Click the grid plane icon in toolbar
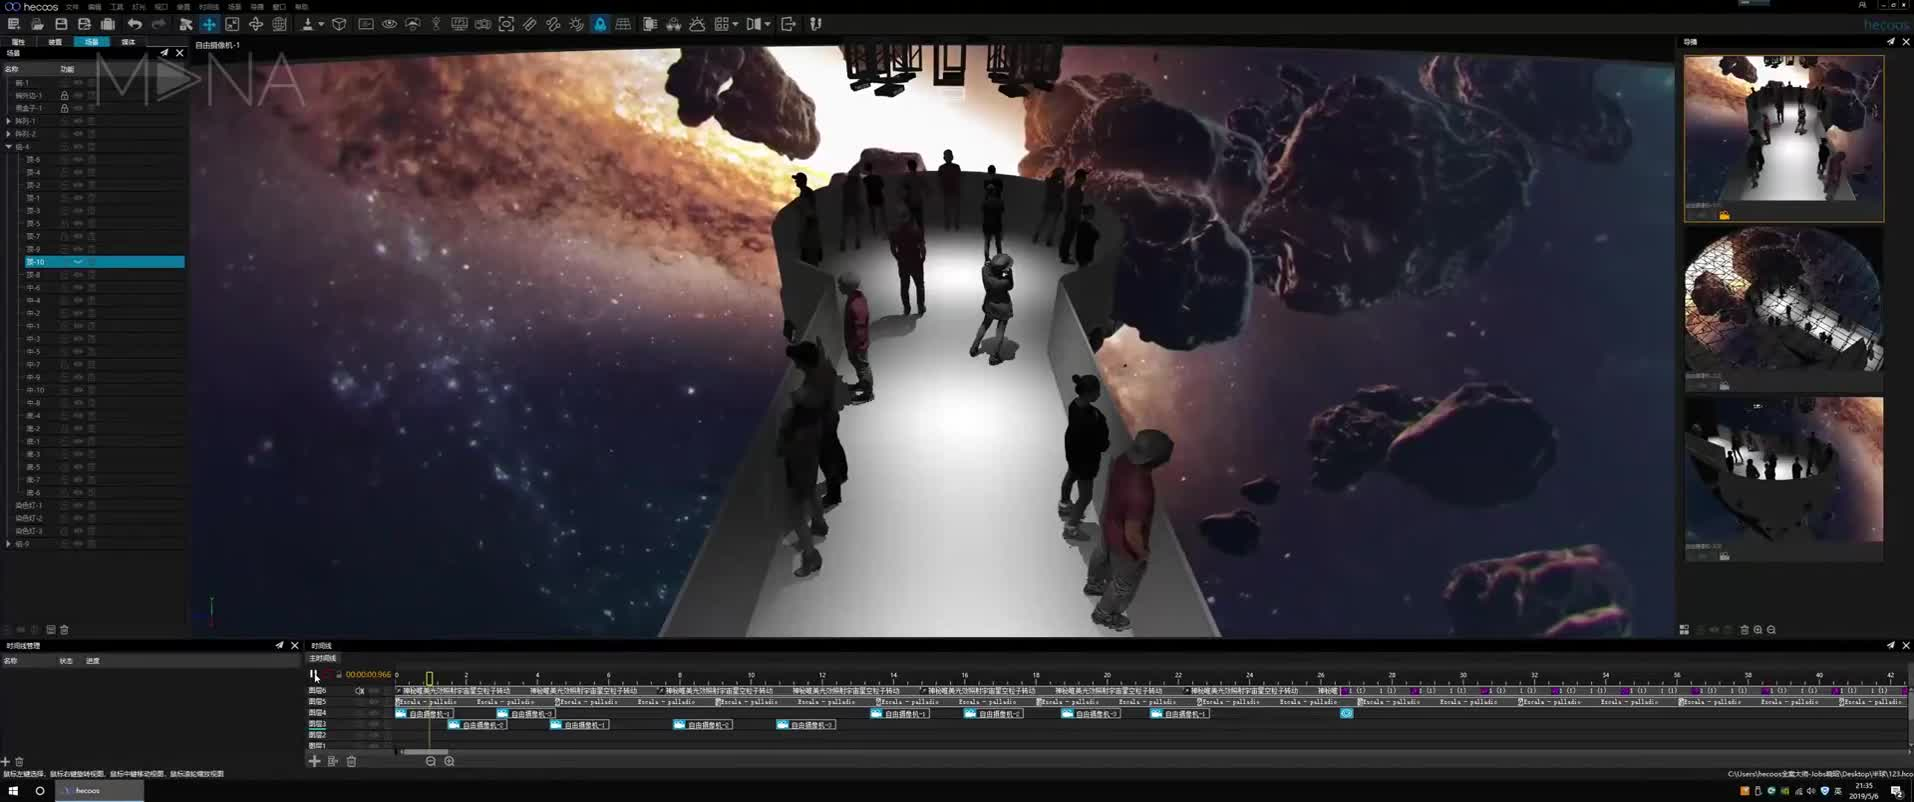 [x=623, y=24]
